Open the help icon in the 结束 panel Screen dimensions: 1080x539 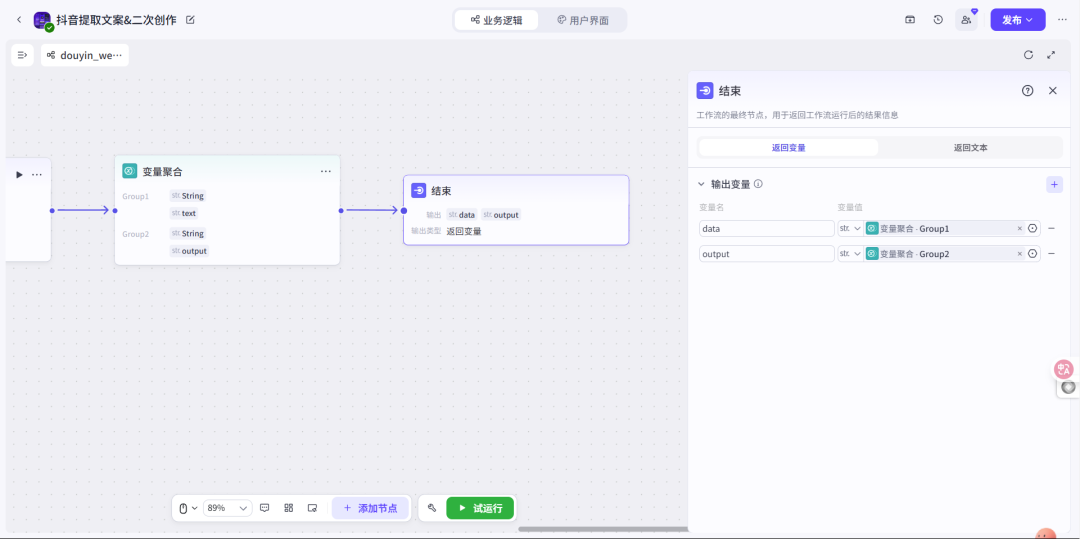(1028, 91)
